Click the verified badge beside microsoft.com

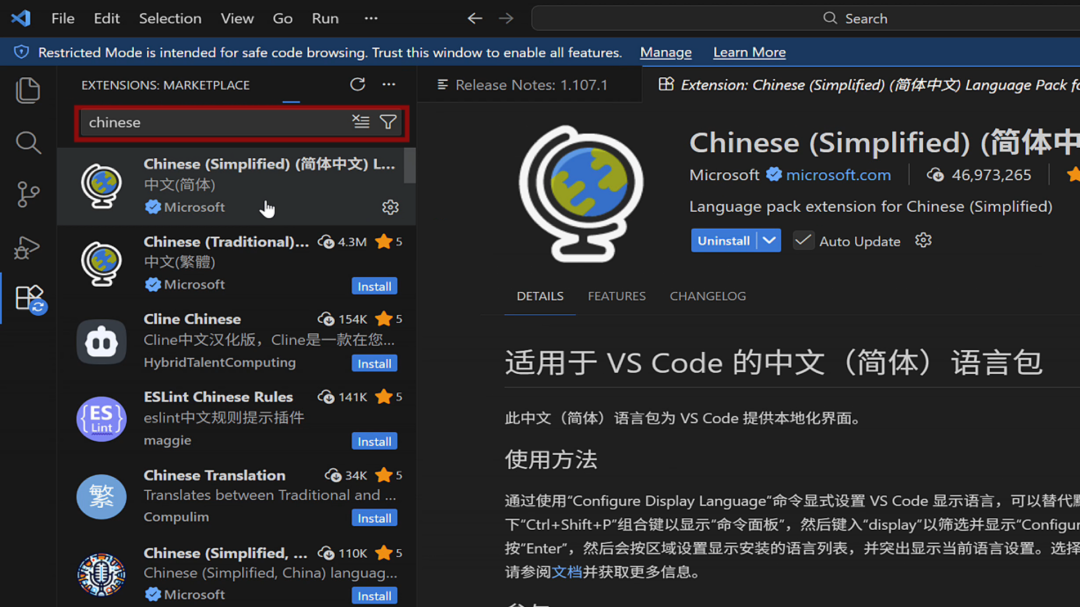773,174
